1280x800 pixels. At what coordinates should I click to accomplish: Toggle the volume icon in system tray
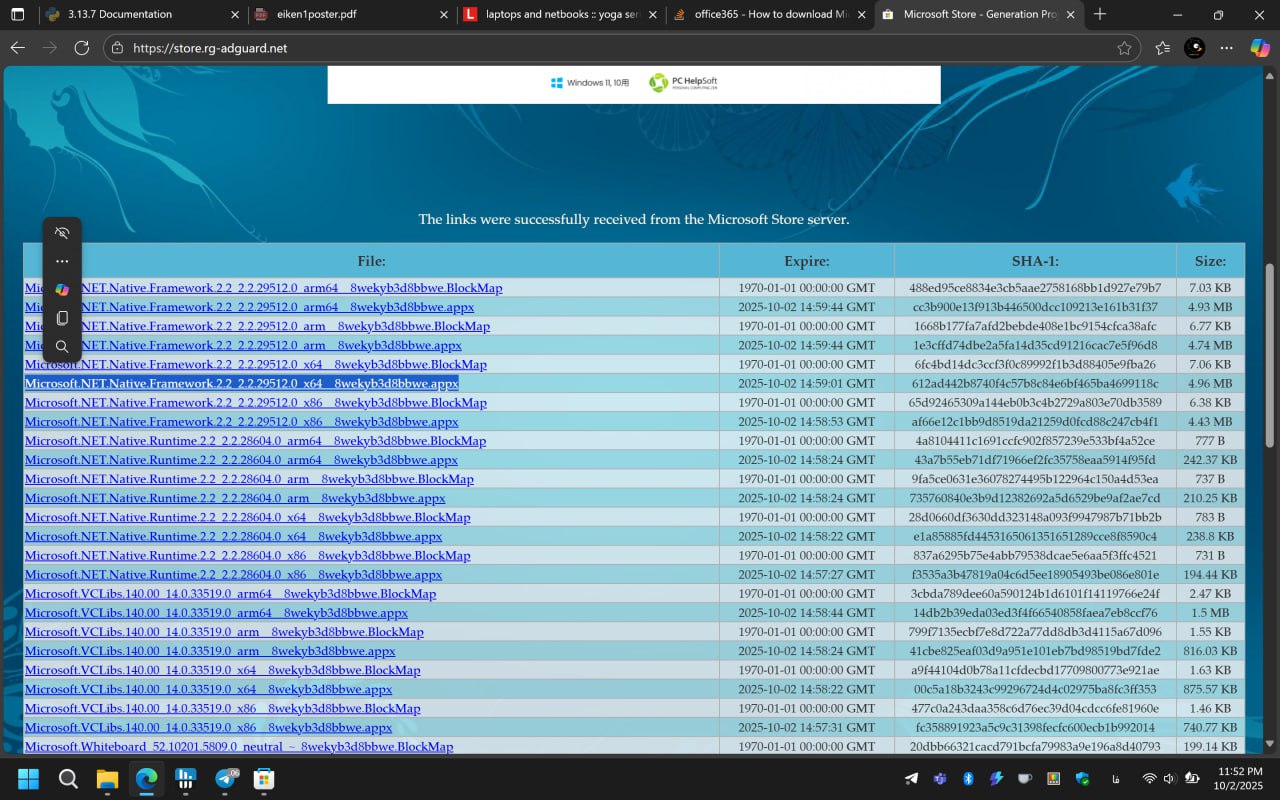(x=1169, y=779)
